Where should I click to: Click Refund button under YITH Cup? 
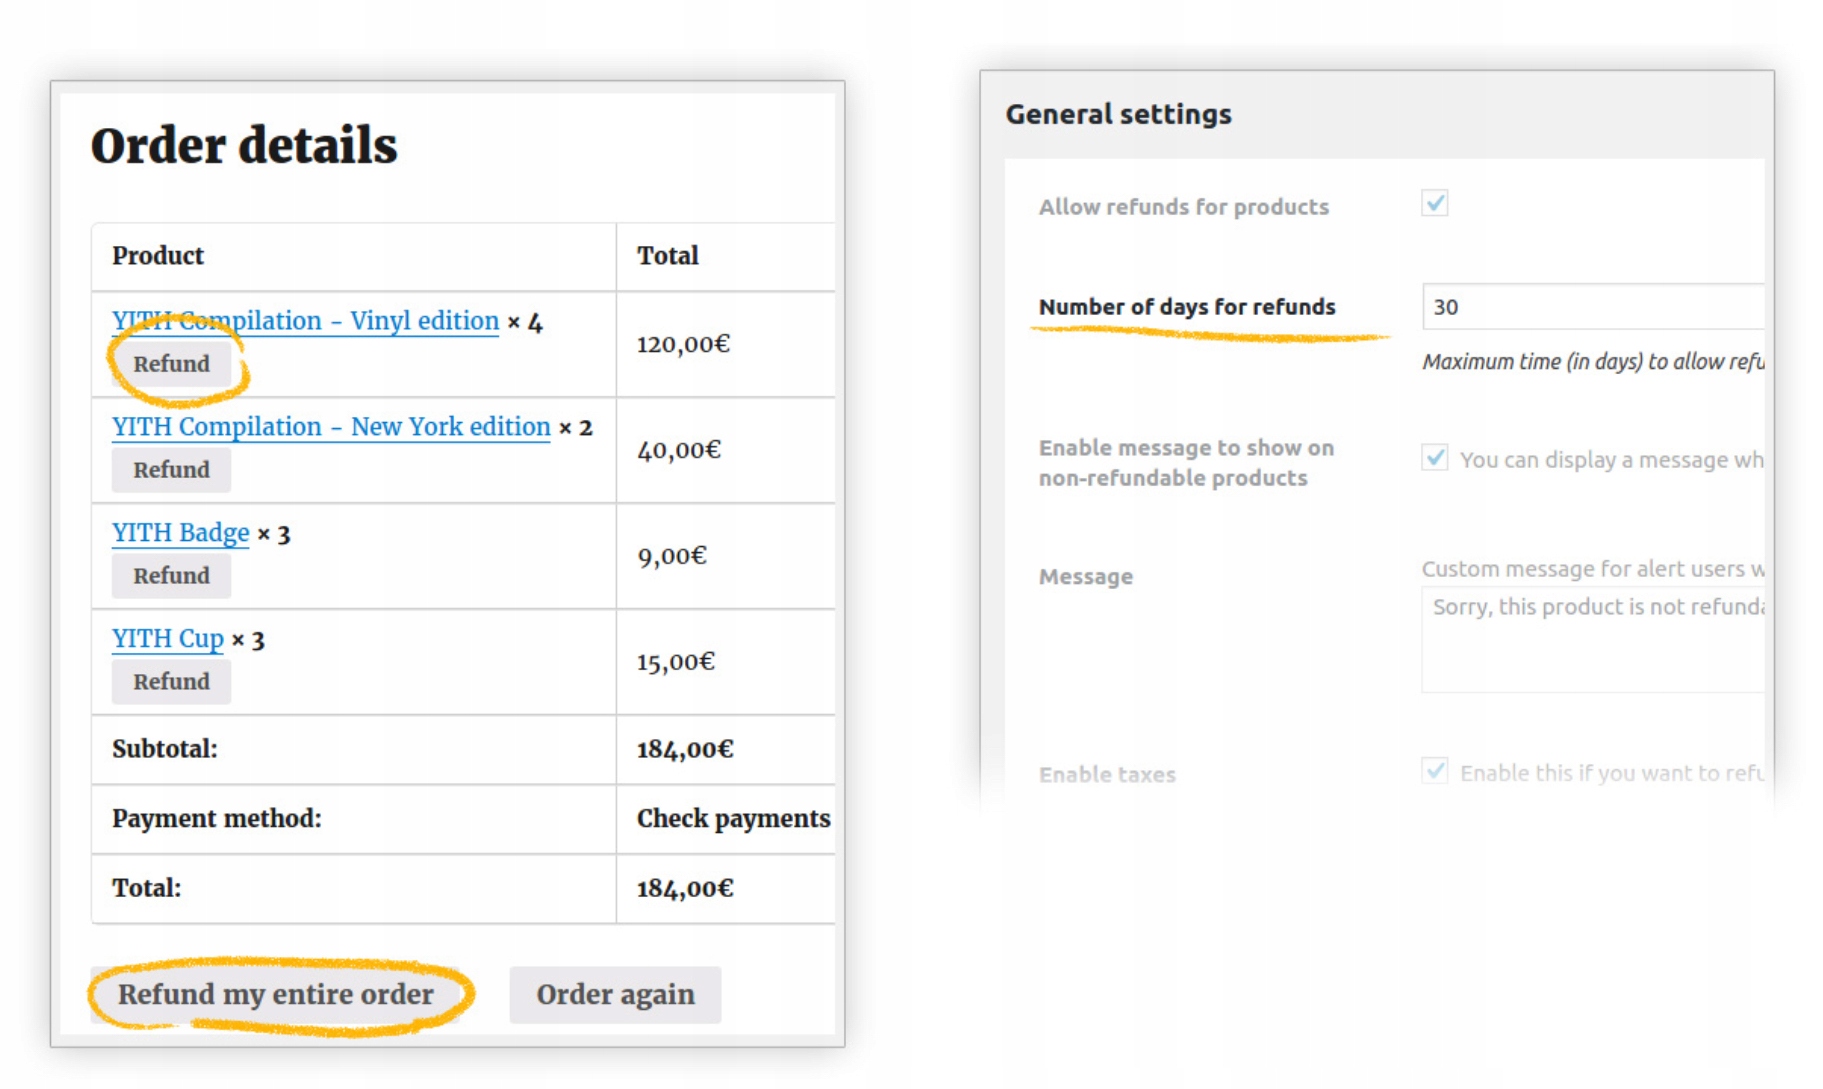[171, 682]
